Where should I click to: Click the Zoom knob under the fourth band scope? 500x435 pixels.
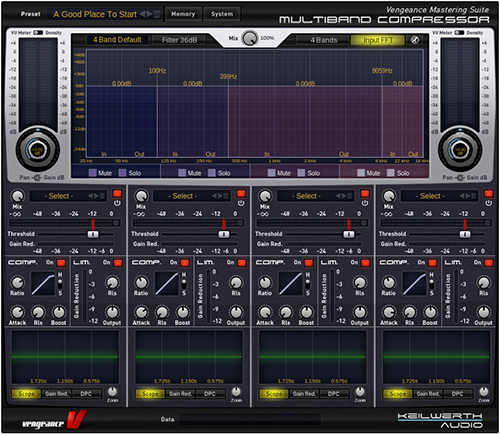(484, 391)
